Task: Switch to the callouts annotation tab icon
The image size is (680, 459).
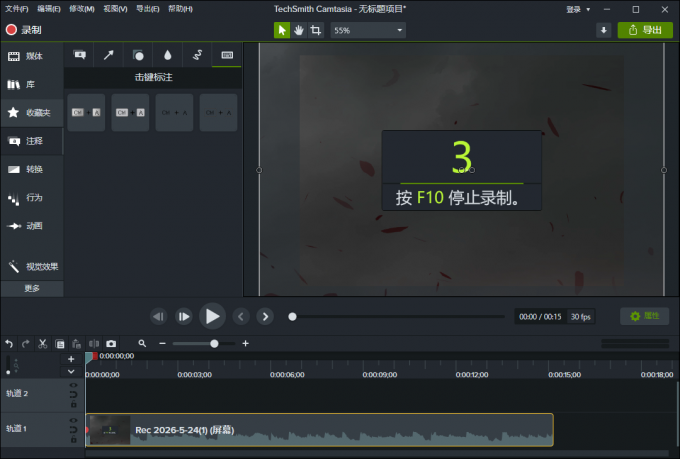Action: (x=80, y=55)
